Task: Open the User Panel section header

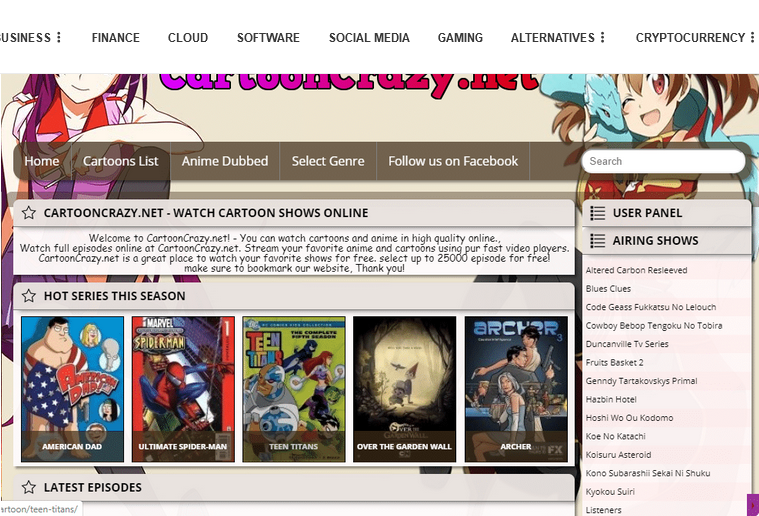Action: pos(667,213)
